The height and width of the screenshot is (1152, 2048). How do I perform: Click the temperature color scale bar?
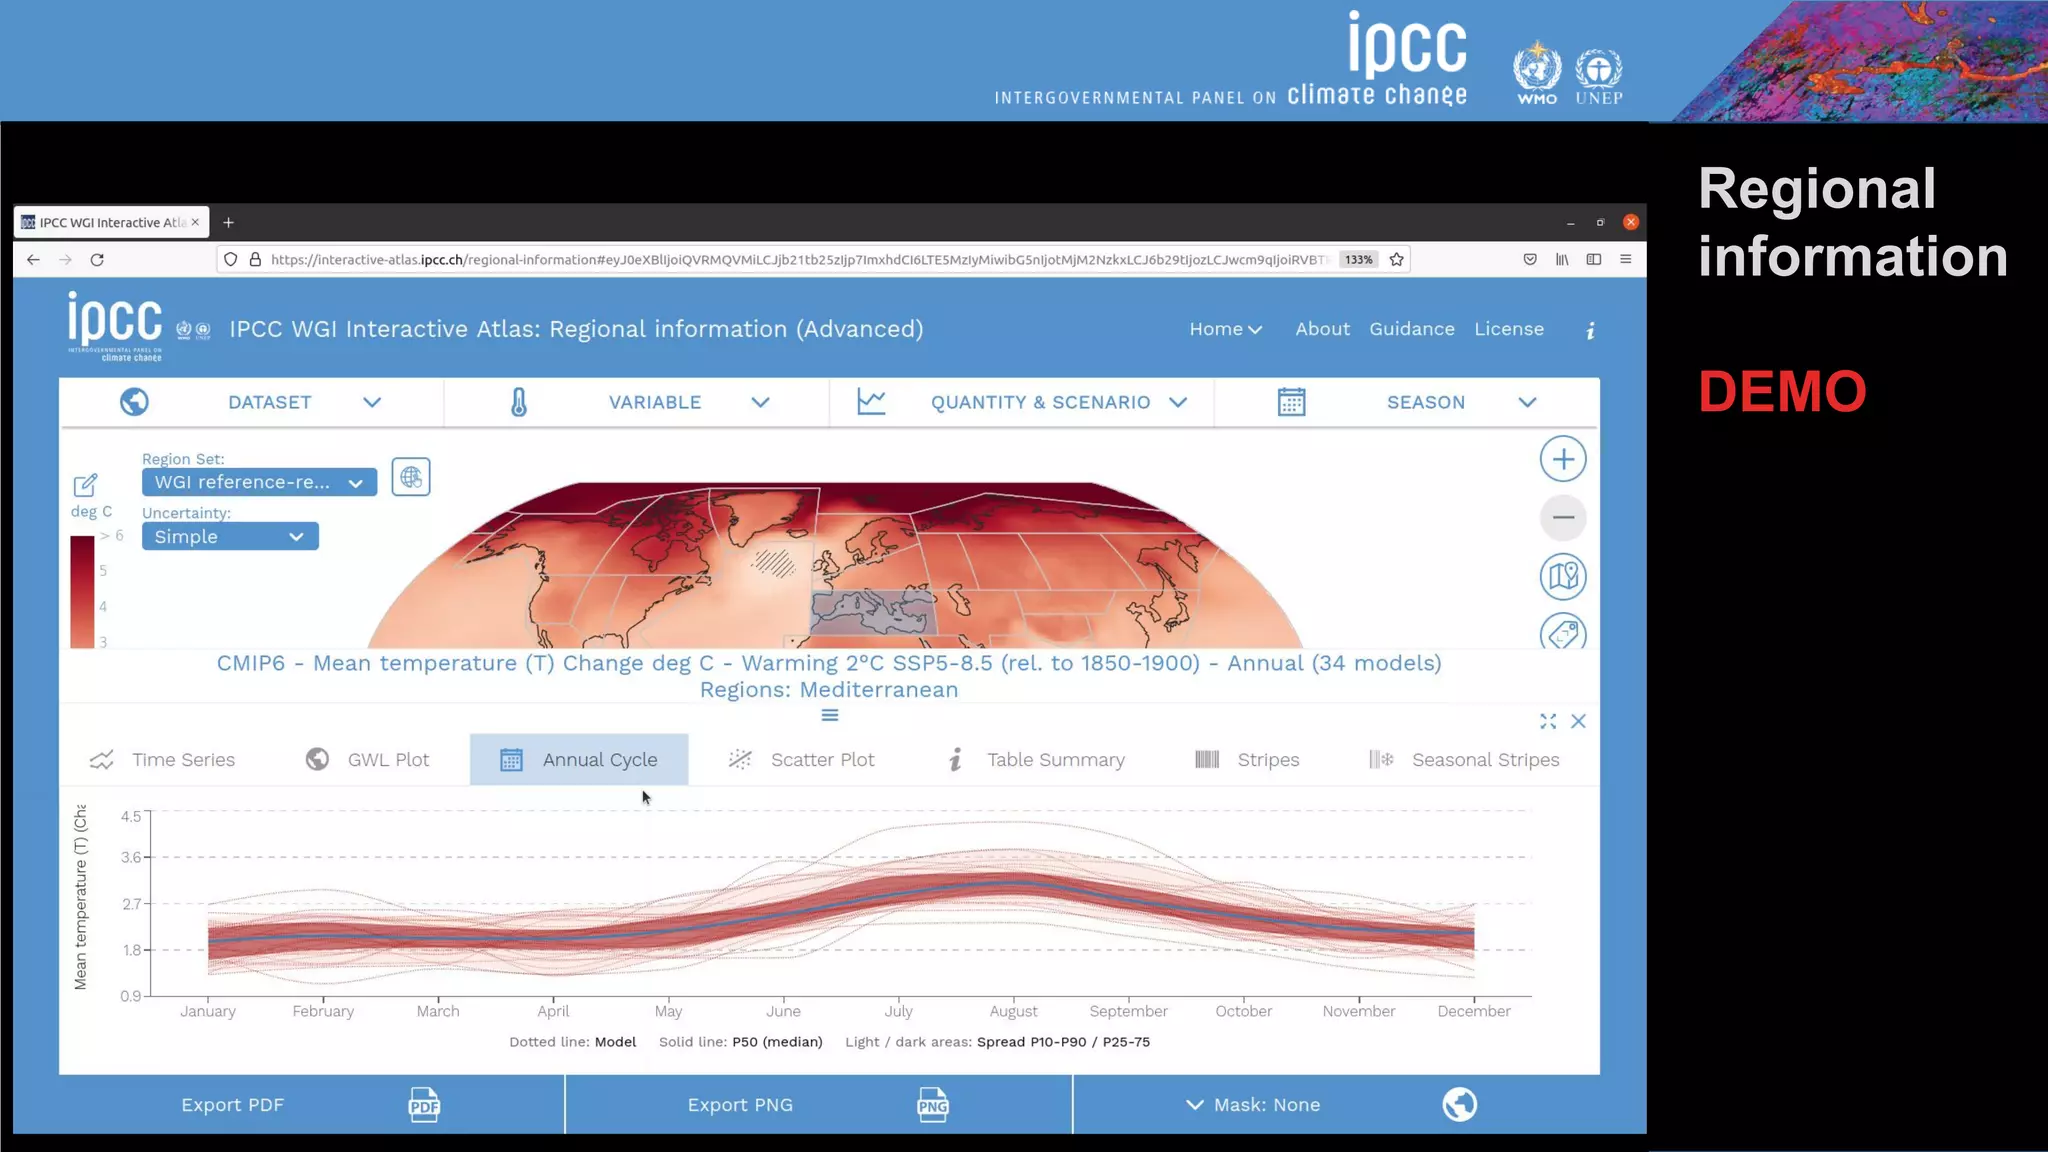click(82, 592)
